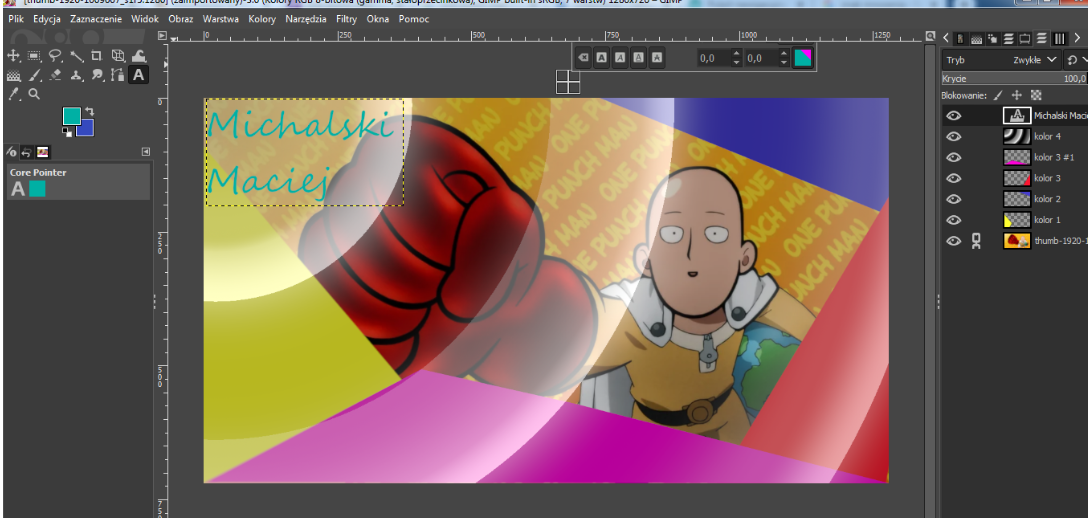Select the Fuzzy Select magic wand tool

click(x=76, y=56)
